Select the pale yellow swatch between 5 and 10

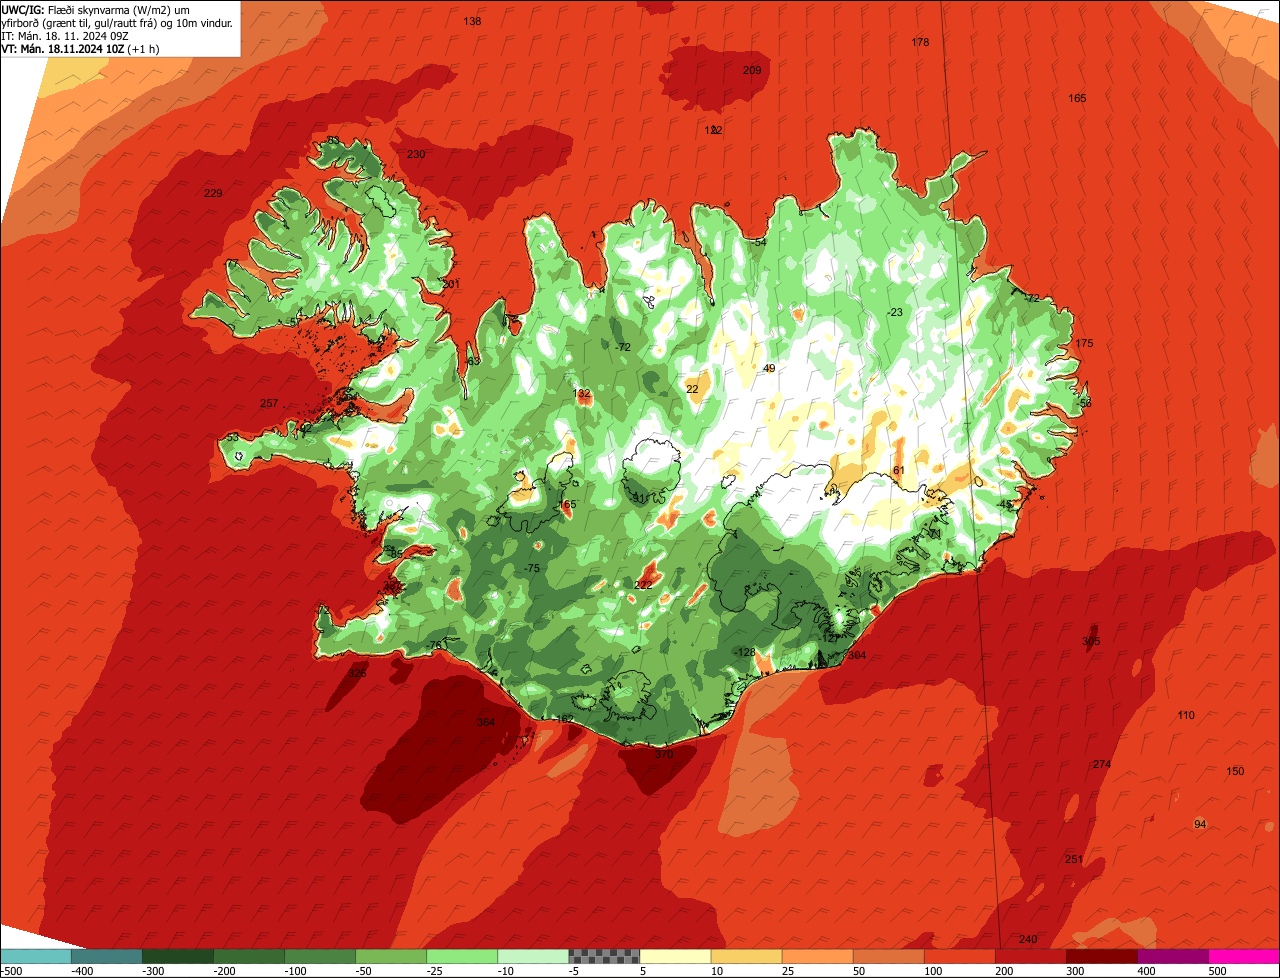tap(674, 956)
